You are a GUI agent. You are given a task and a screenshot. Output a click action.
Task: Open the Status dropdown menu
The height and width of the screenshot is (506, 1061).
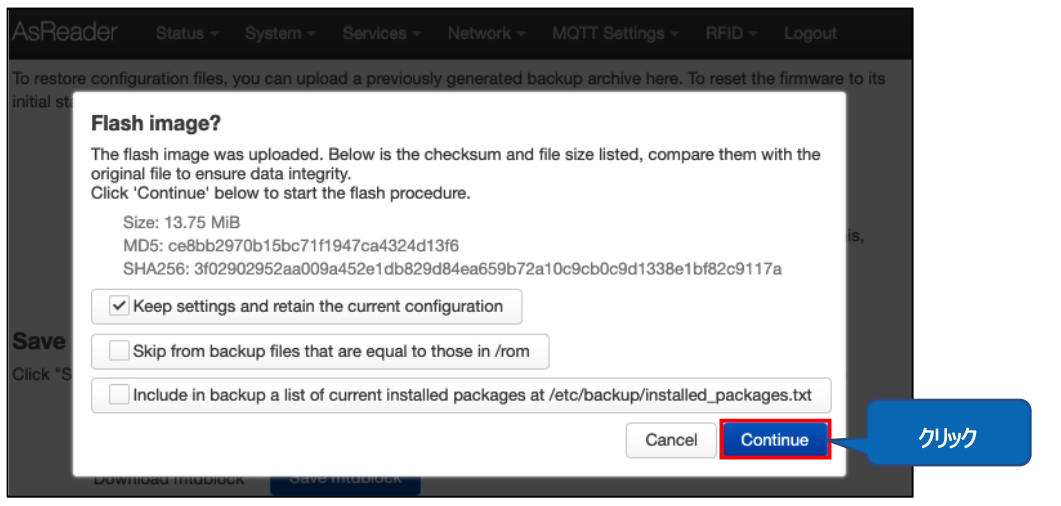point(186,33)
